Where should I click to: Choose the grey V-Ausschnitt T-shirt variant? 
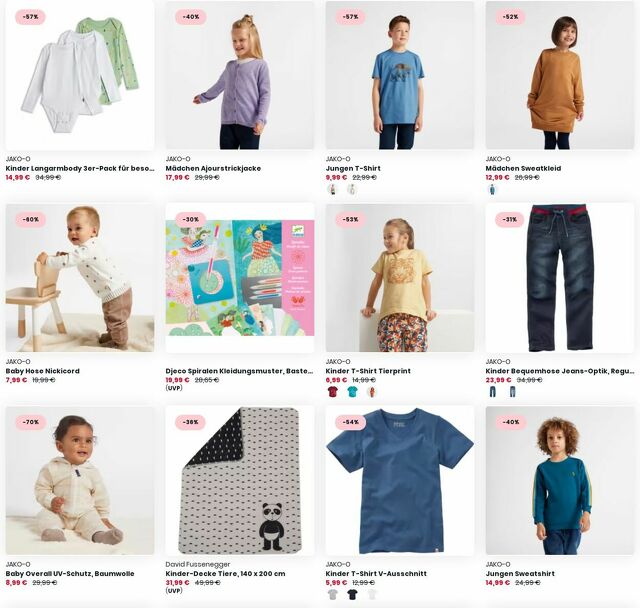coord(333,595)
